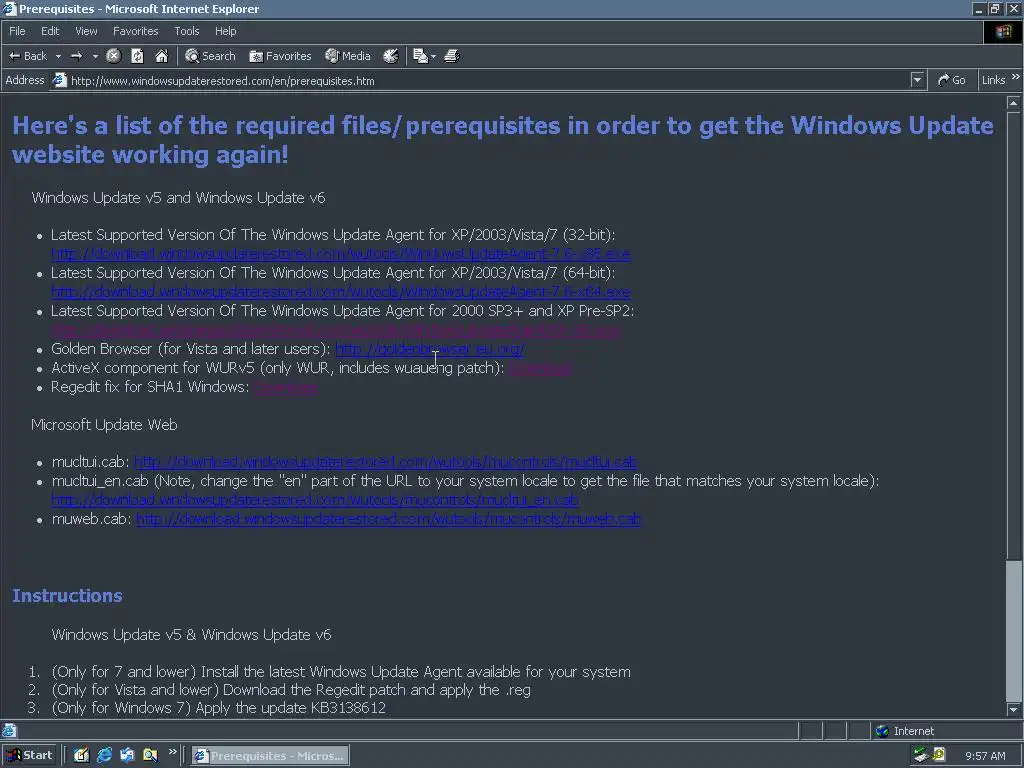Open the Tools menu
Viewport: 1024px width, 768px height.
click(x=186, y=31)
